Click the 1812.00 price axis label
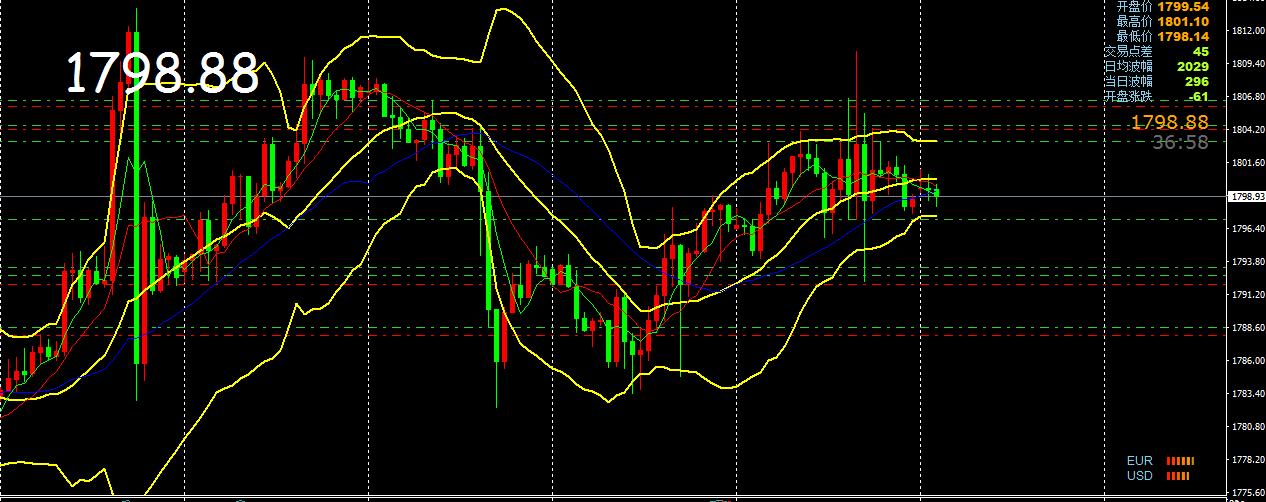This screenshot has height=502, width=1266. [1250, 31]
